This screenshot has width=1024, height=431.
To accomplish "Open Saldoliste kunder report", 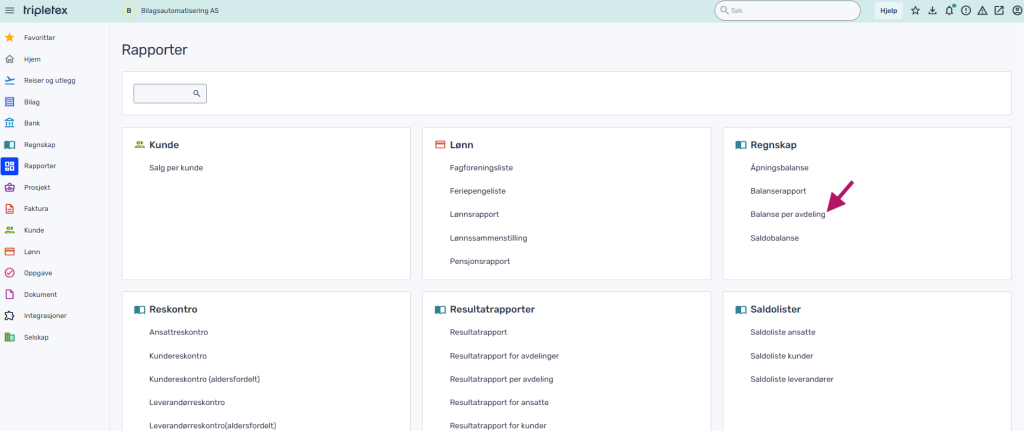I will [x=782, y=356].
